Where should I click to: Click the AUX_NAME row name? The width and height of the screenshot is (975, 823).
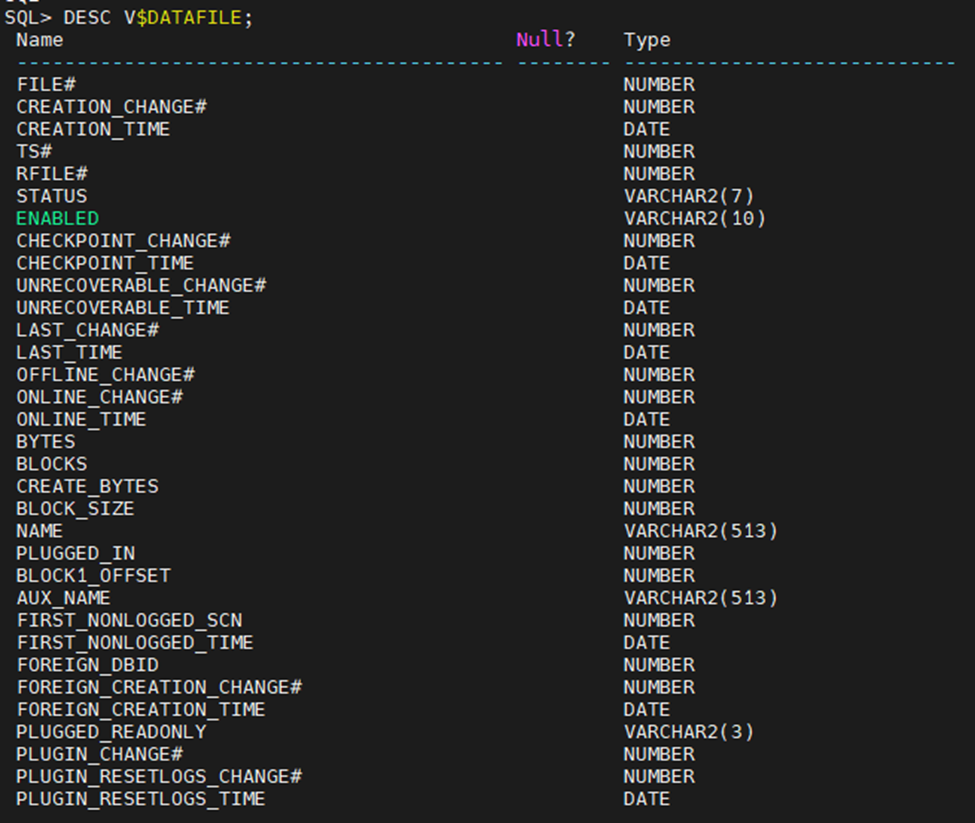63,599
